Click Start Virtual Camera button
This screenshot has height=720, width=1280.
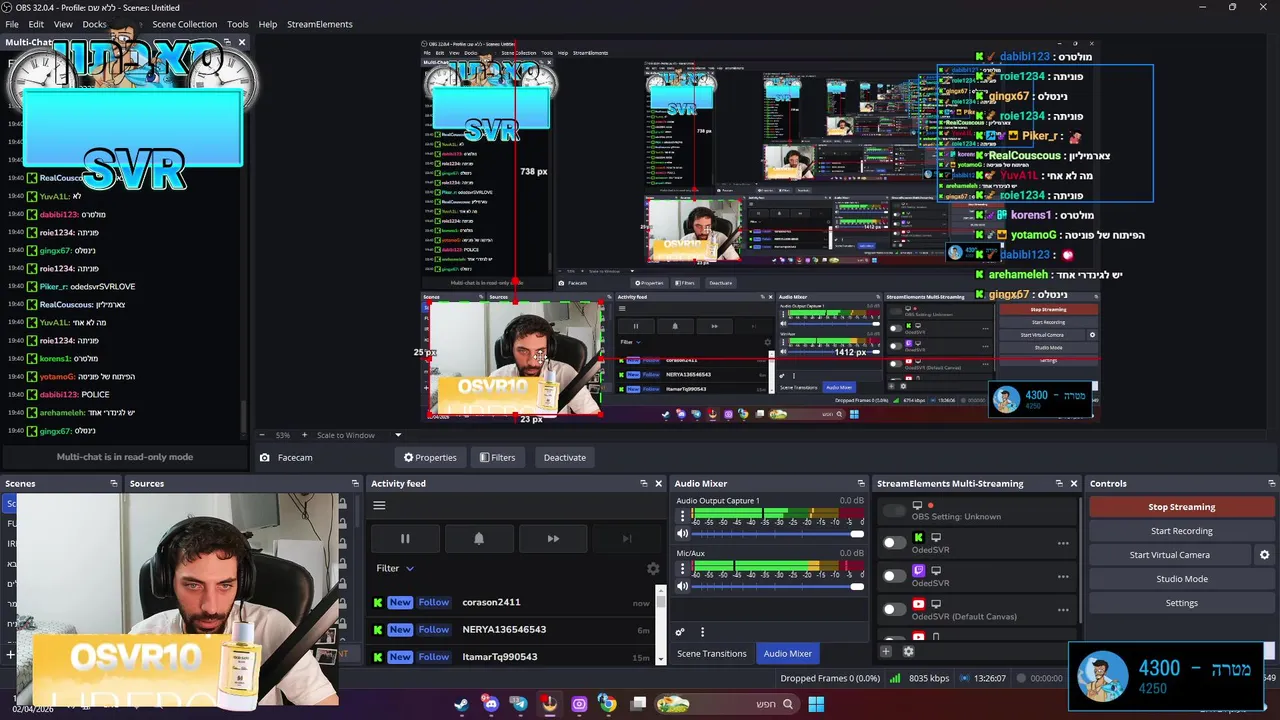pos(1169,555)
